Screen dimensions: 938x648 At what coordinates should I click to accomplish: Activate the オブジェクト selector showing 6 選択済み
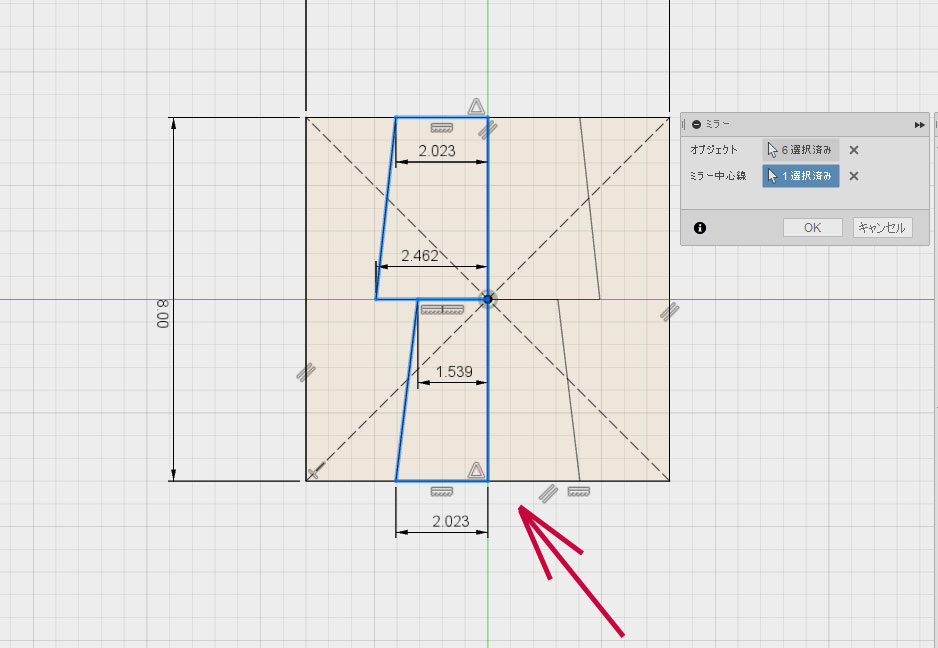click(x=800, y=150)
